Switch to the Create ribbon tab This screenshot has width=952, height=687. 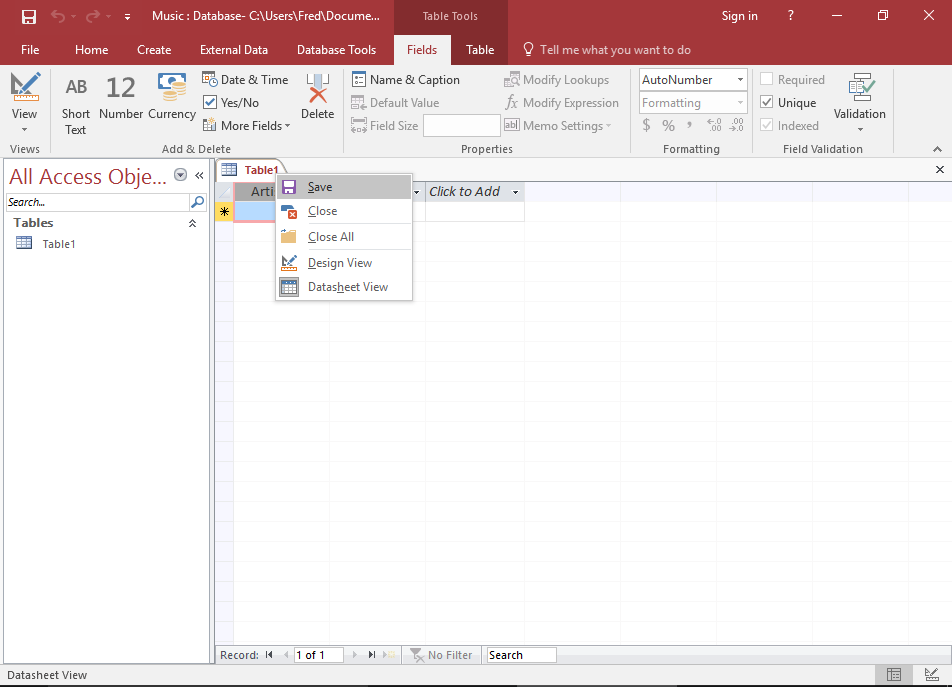[154, 50]
